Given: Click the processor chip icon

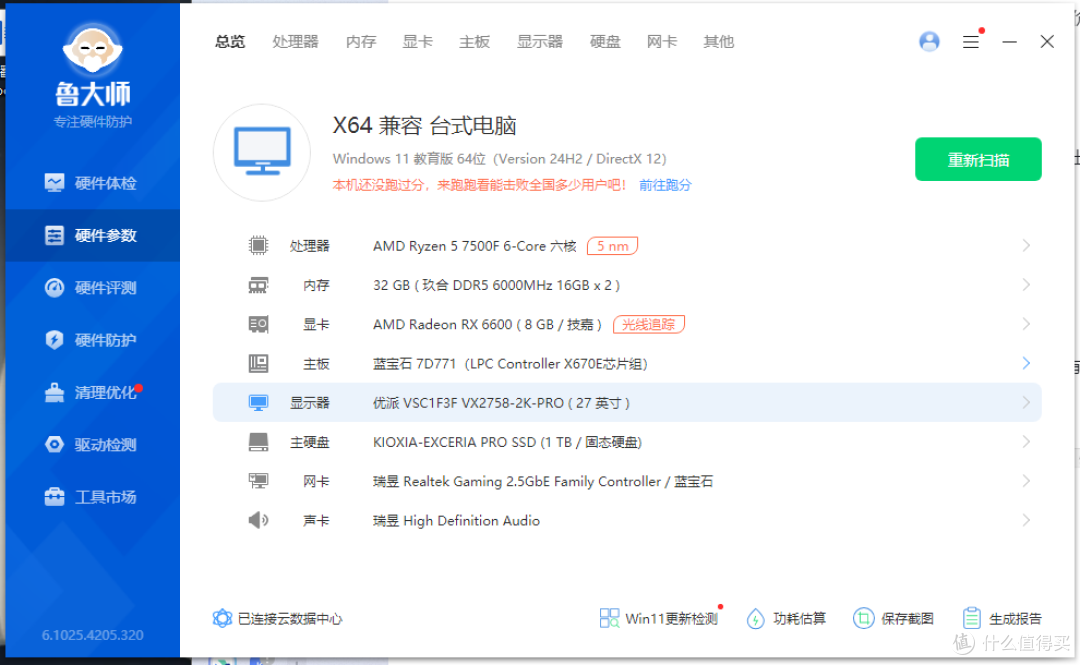Looking at the screenshot, I should [258, 245].
